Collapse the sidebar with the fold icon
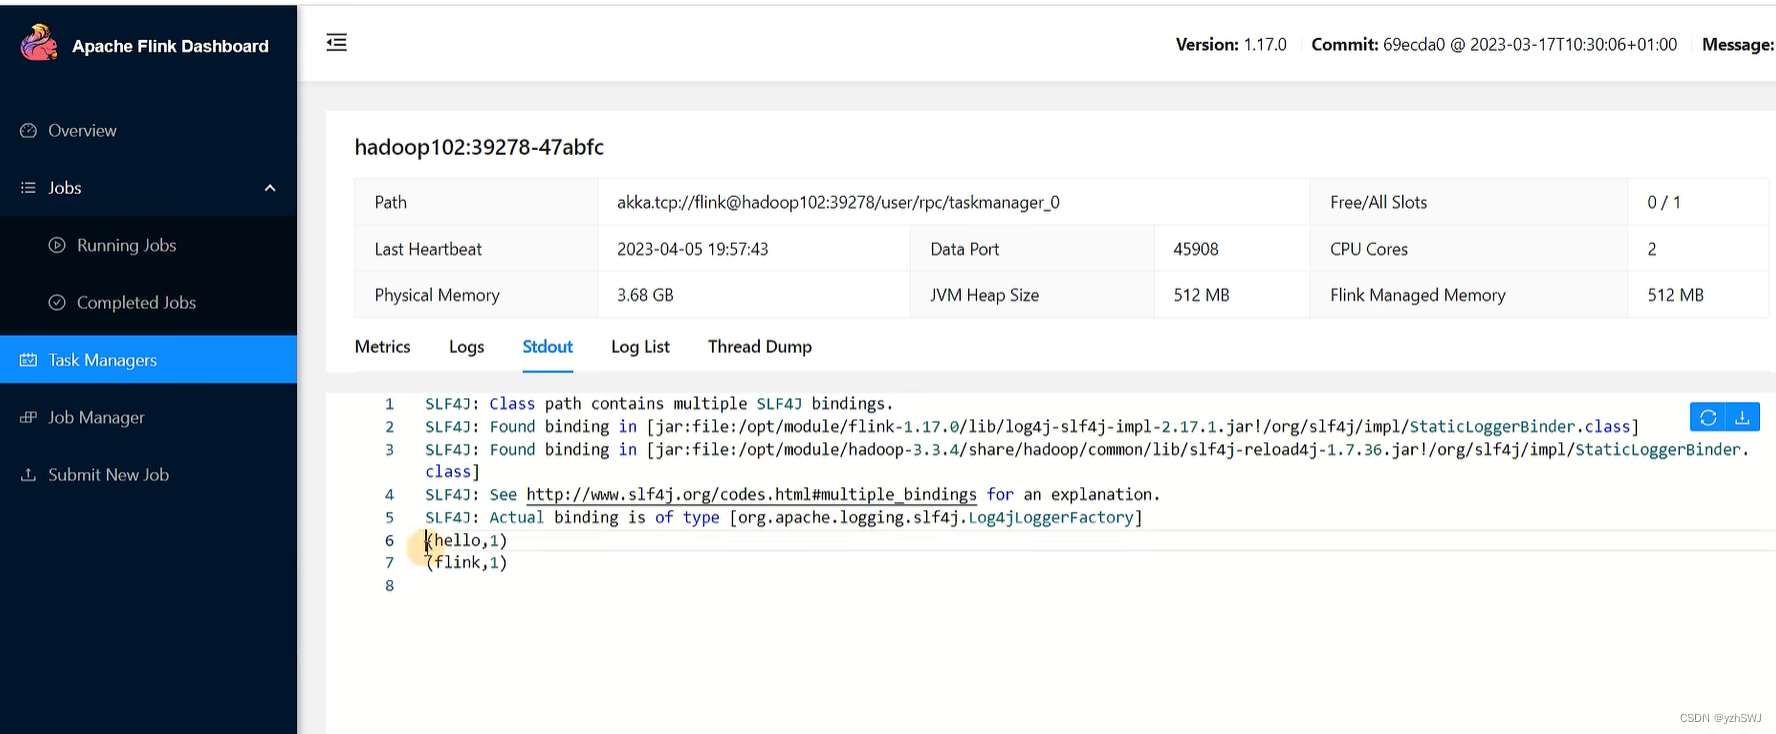This screenshot has width=1776, height=734. tap(337, 42)
